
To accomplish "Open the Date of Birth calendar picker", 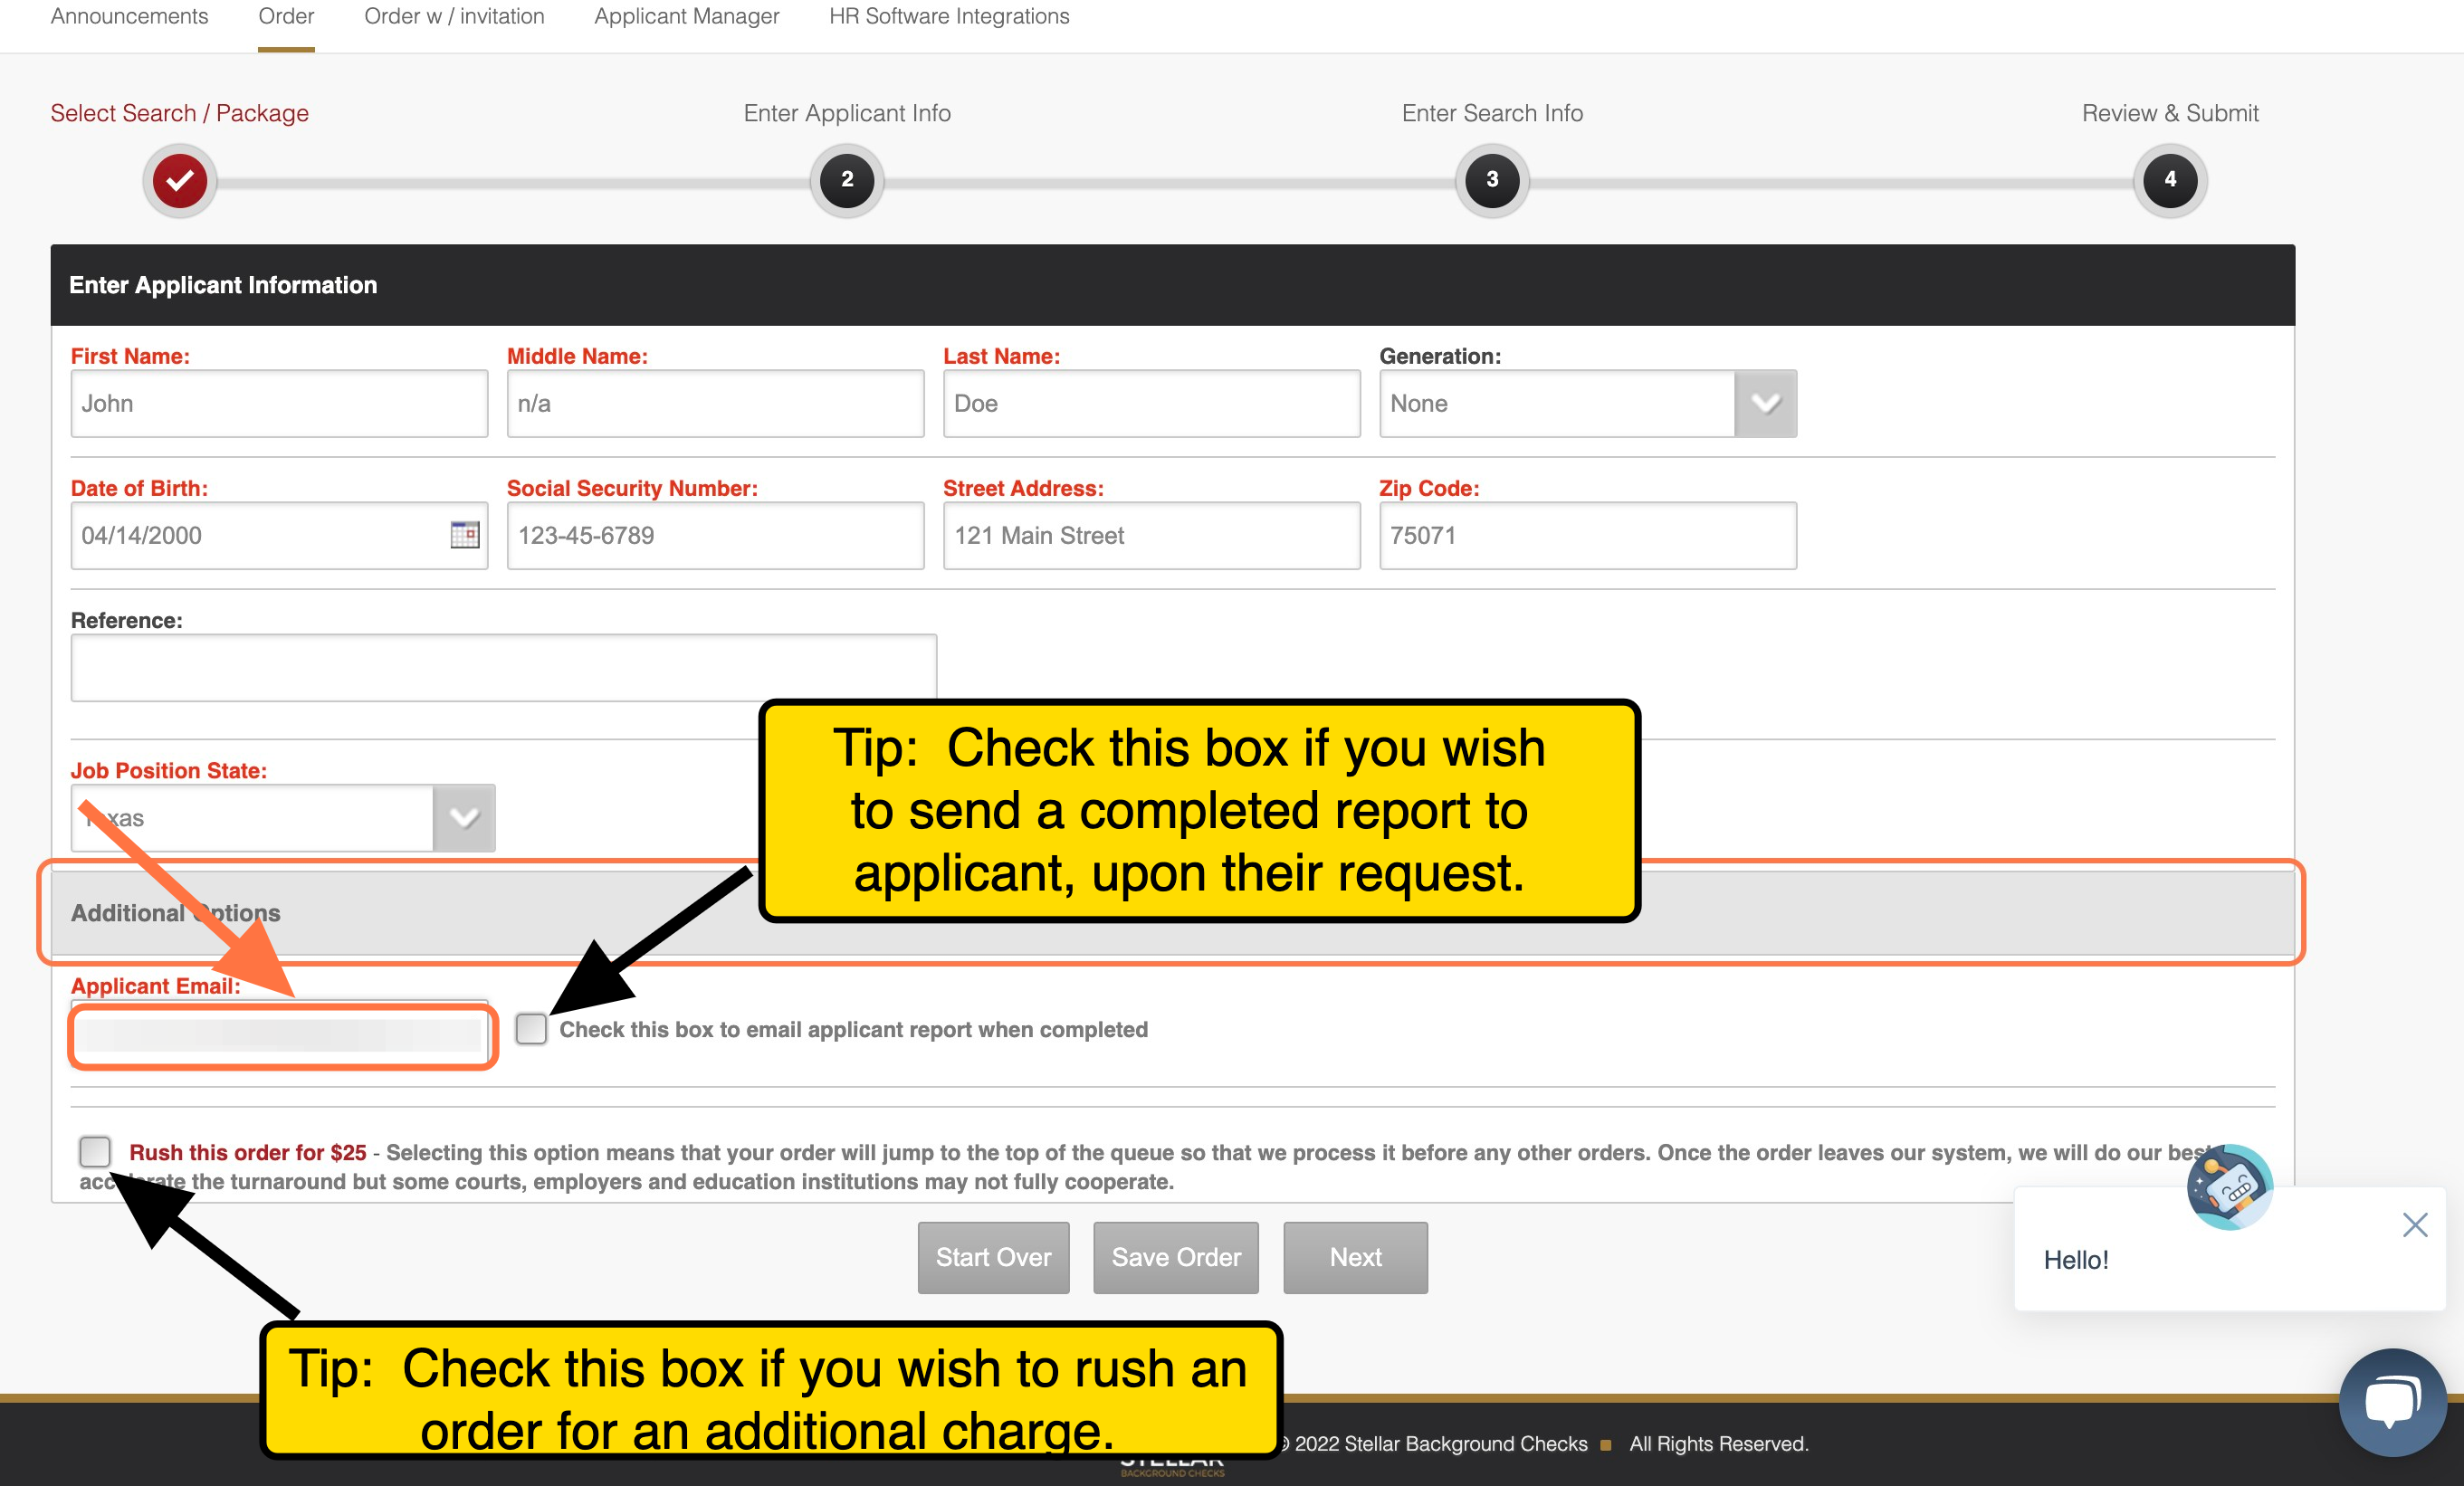I will click(x=464, y=535).
